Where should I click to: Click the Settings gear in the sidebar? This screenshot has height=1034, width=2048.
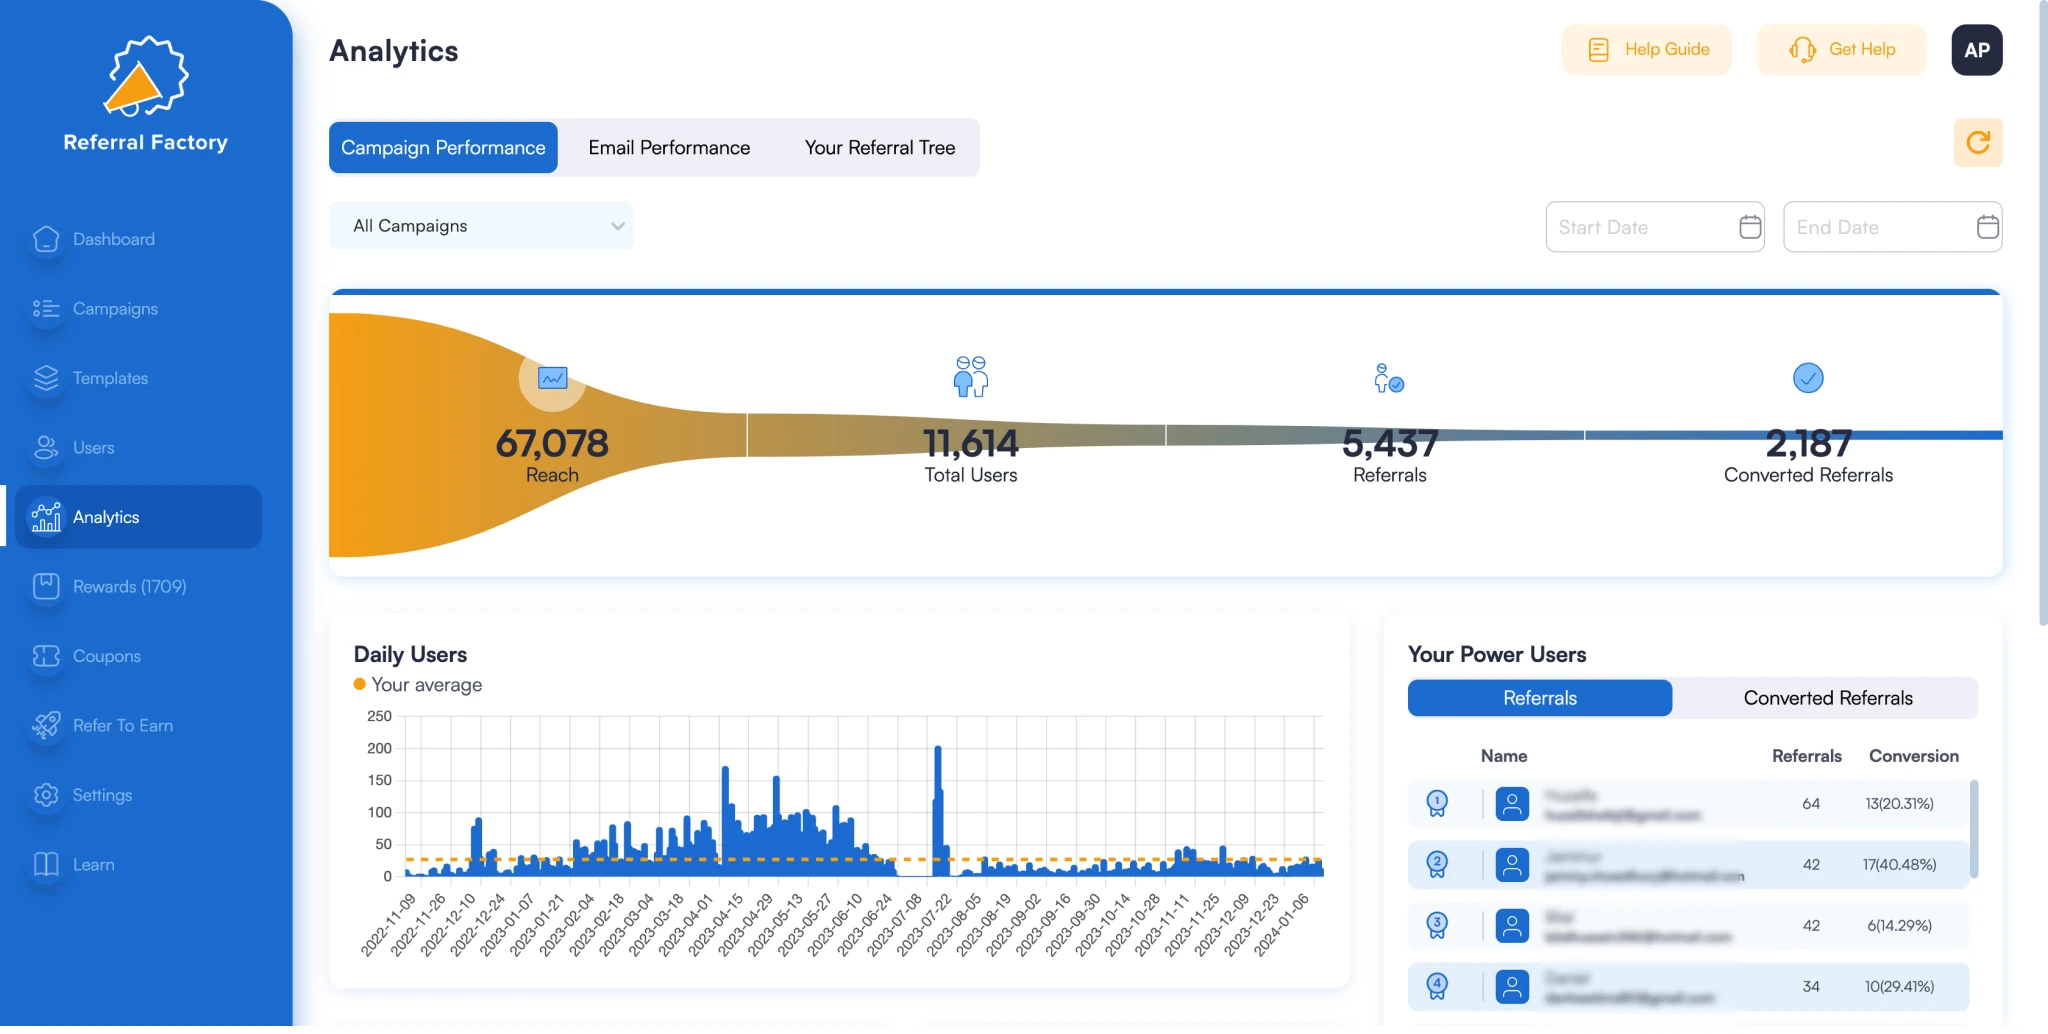[x=46, y=794]
